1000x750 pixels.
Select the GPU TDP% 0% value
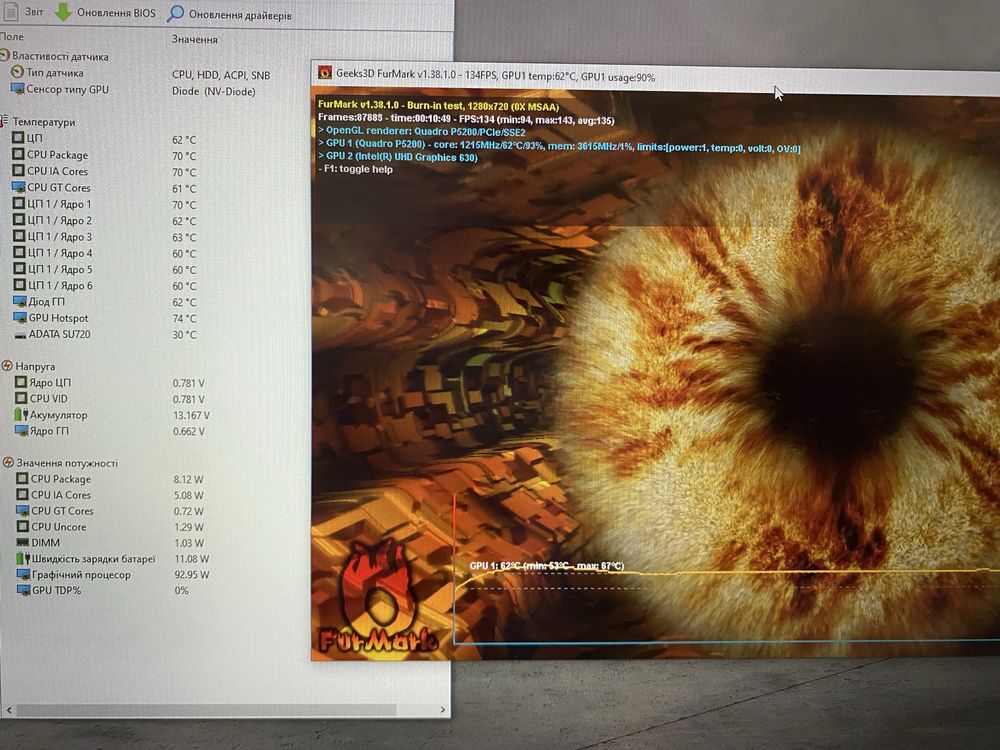pos(182,591)
